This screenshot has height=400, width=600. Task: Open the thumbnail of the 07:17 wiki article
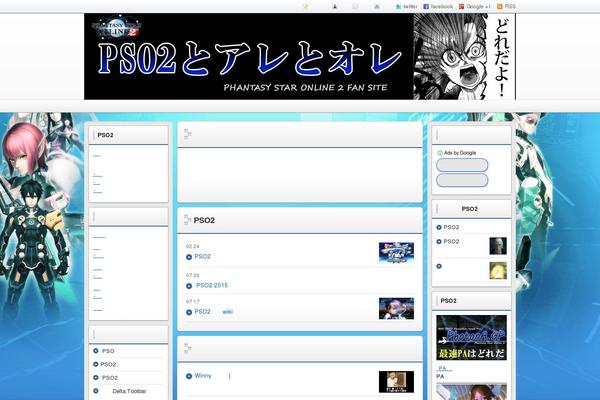click(x=396, y=309)
